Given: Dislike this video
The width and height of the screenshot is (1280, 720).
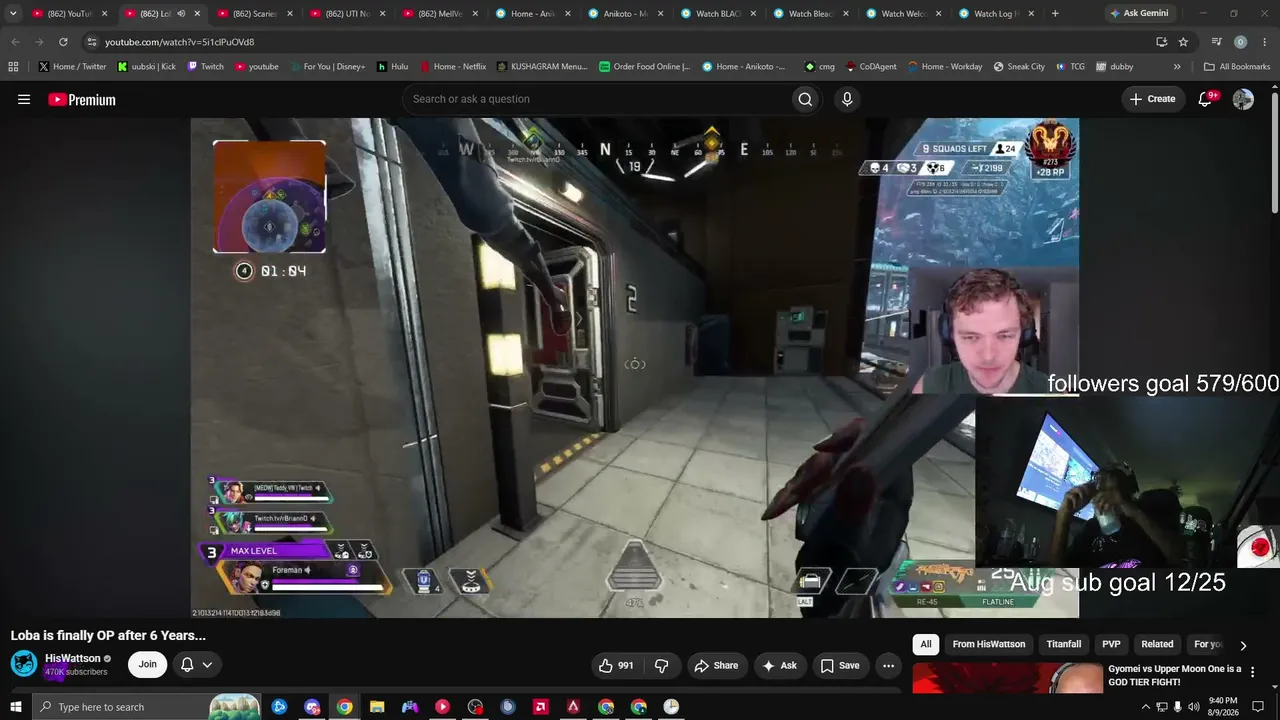Looking at the screenshot, I should click(661, 665).
